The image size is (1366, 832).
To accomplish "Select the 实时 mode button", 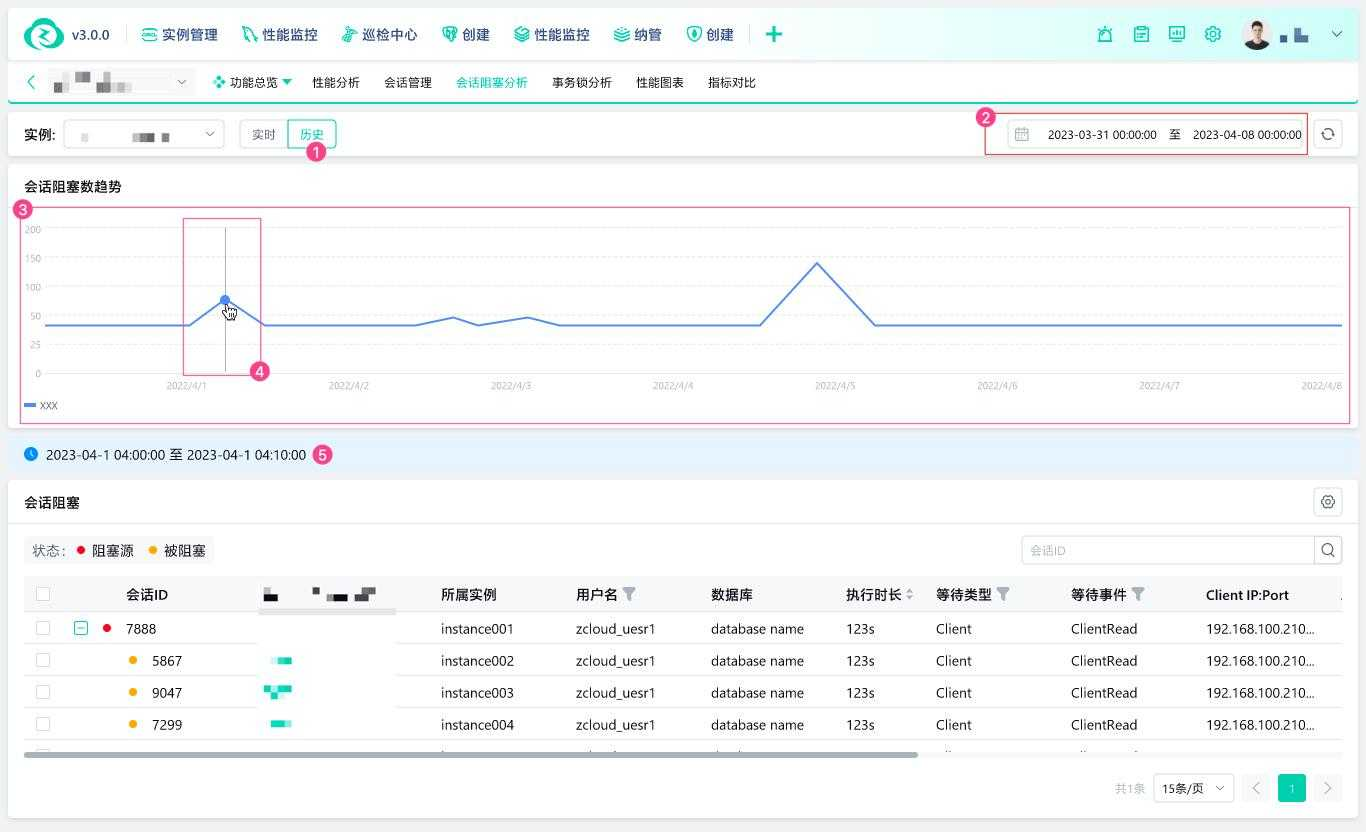I will click(x=263, y=134).
